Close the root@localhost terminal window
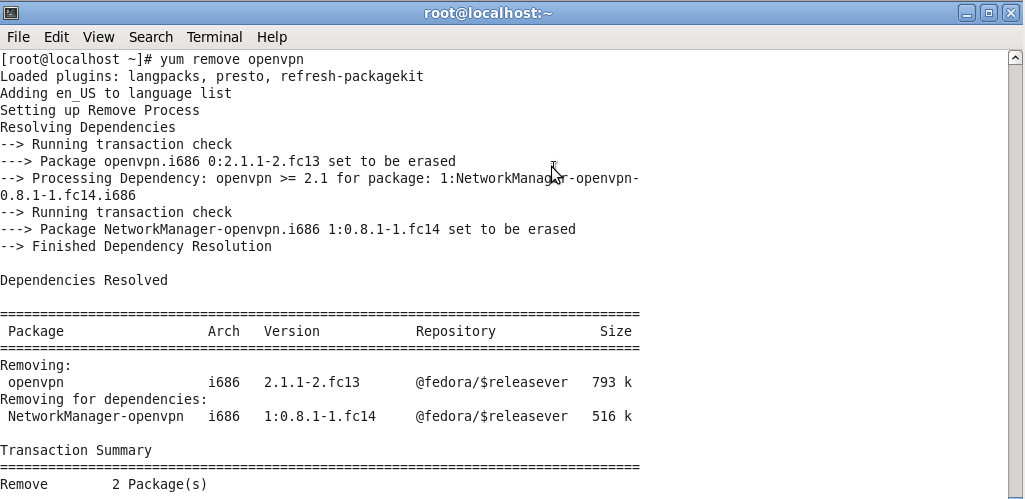The width and height of the screenshot is (1025, 499). (1010, 13)
